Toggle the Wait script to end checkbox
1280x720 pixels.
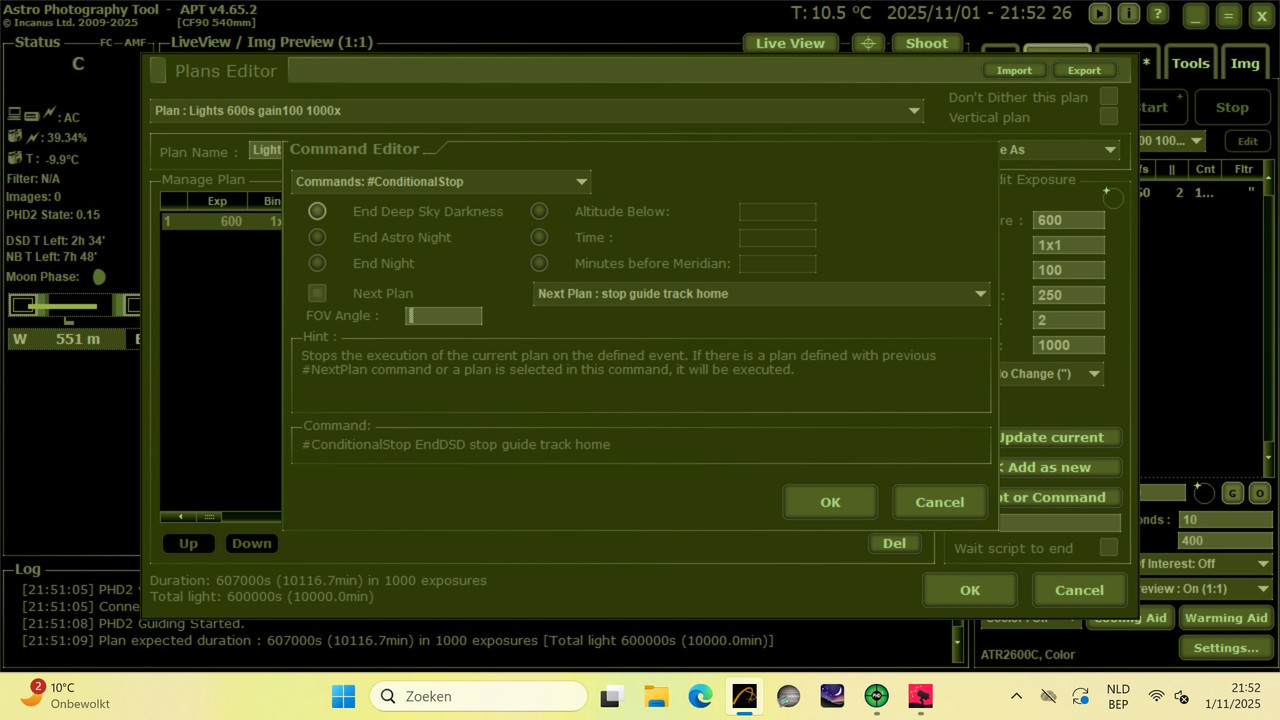click(1109, 548)
